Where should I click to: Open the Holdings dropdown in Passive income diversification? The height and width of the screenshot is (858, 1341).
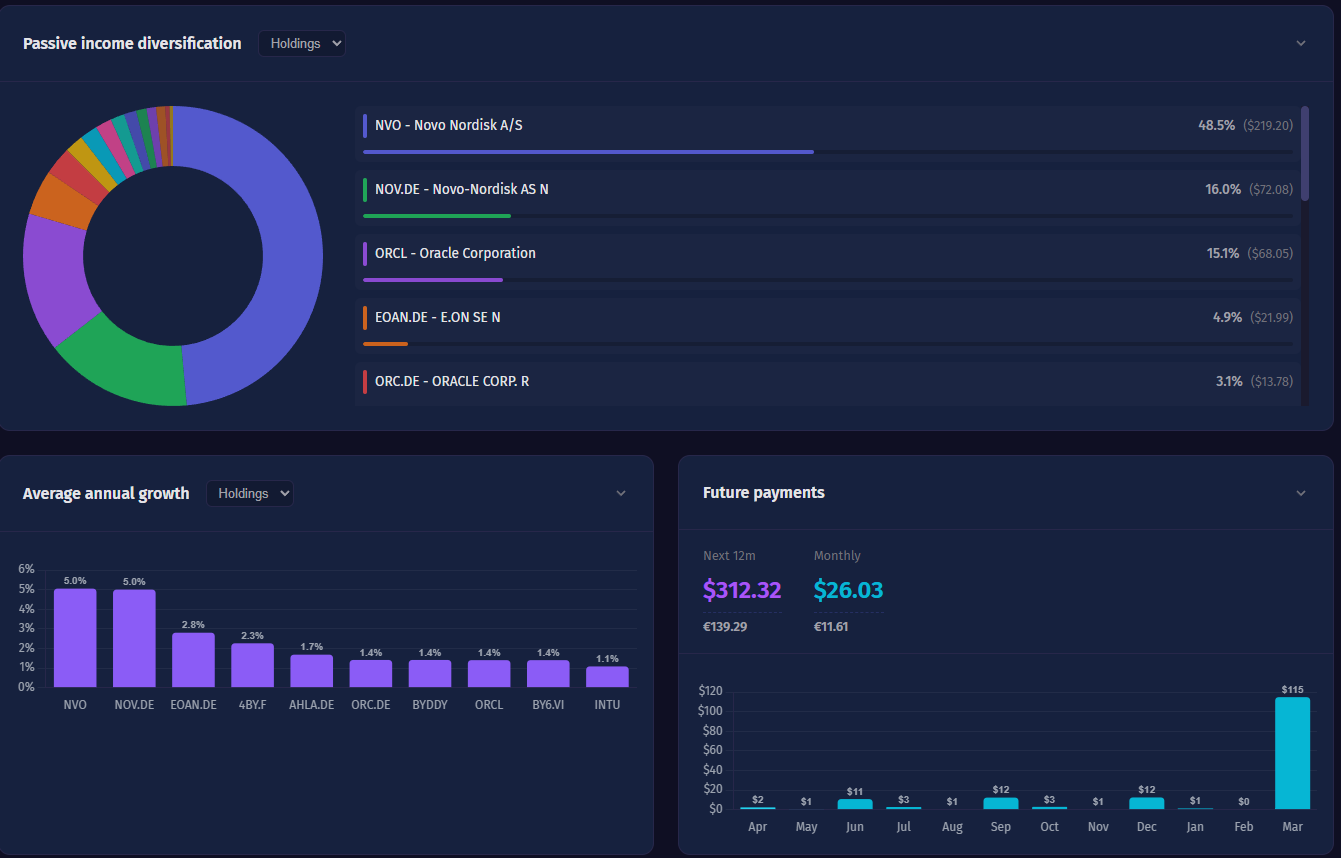coord(301,43)
